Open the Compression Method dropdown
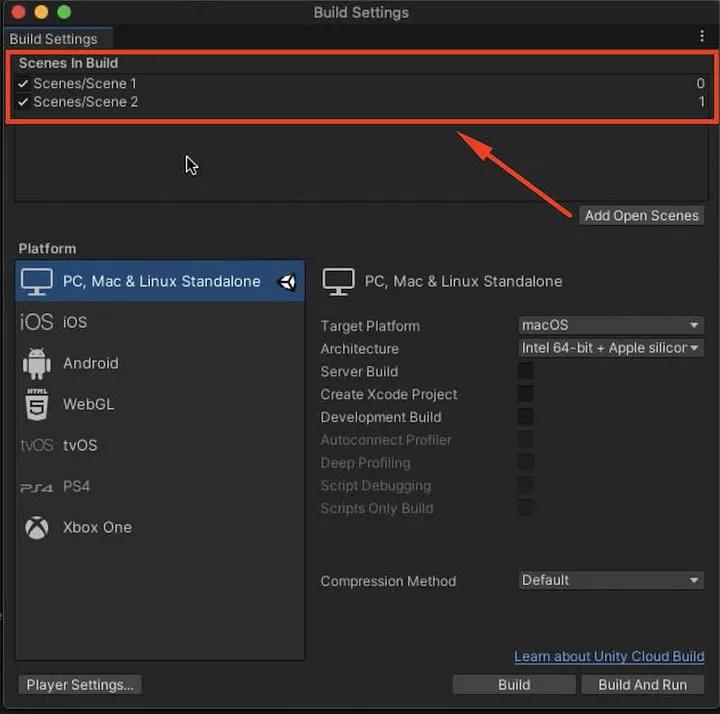Image resolution: width=720 pixels, height=714 pixels. click(x=611, y=580)
